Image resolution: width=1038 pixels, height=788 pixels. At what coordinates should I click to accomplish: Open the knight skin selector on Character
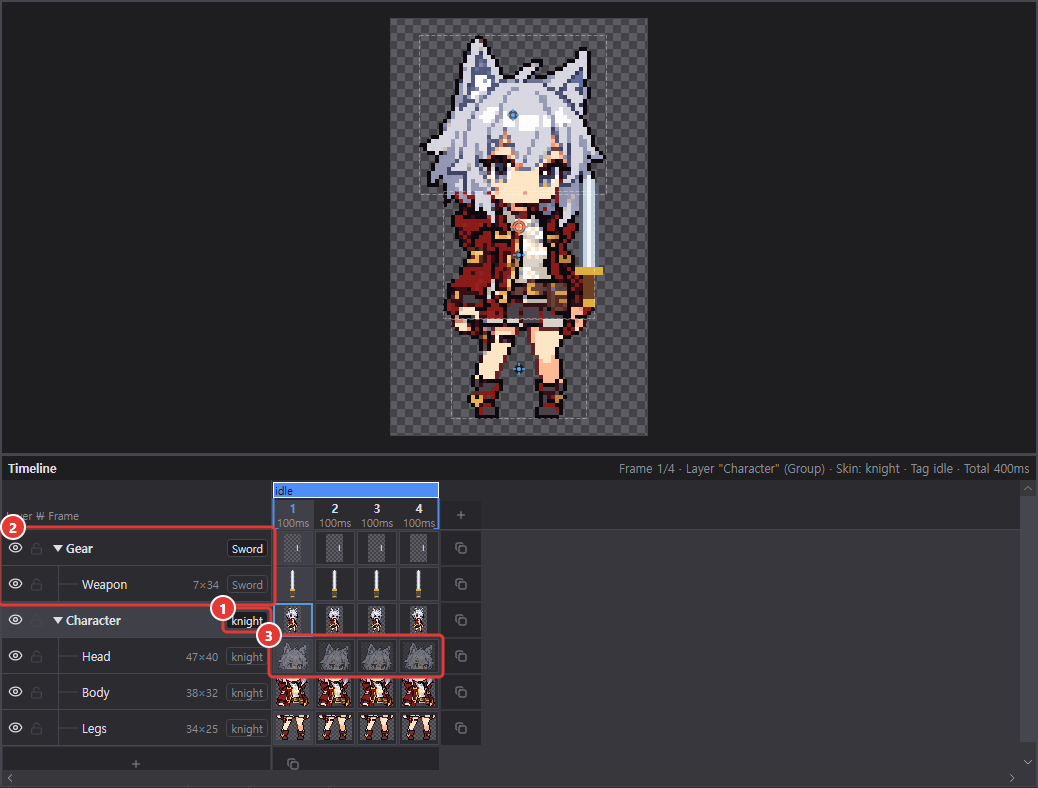(247, 621)
